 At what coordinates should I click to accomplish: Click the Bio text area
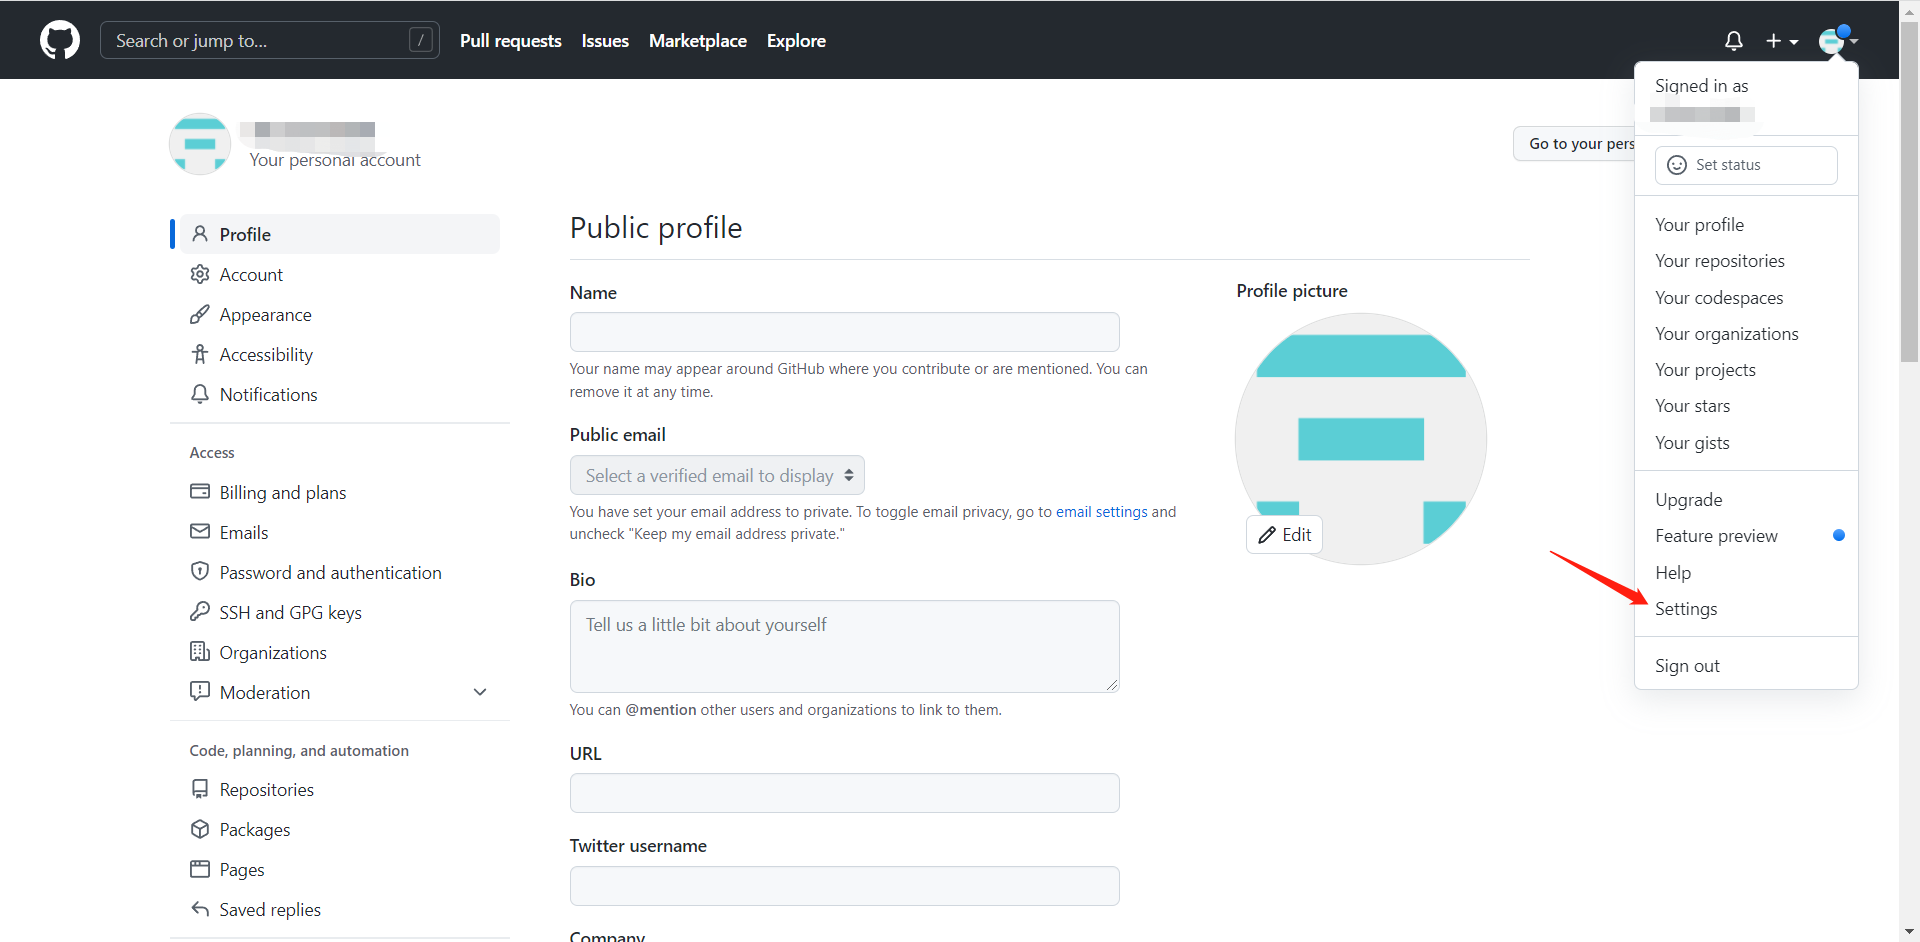(x=845, y=646)
